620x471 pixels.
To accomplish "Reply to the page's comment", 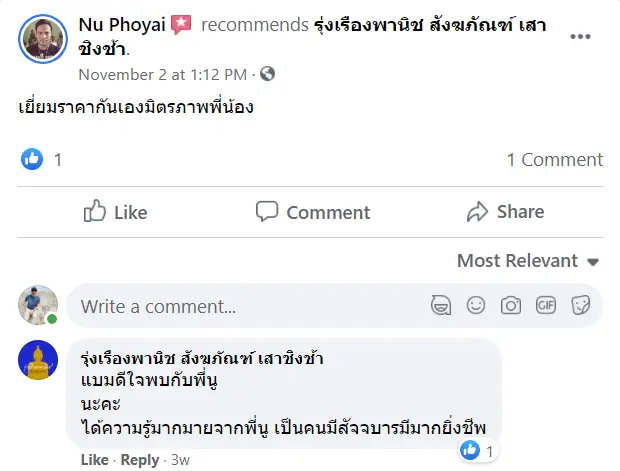I will pos(139,460).
